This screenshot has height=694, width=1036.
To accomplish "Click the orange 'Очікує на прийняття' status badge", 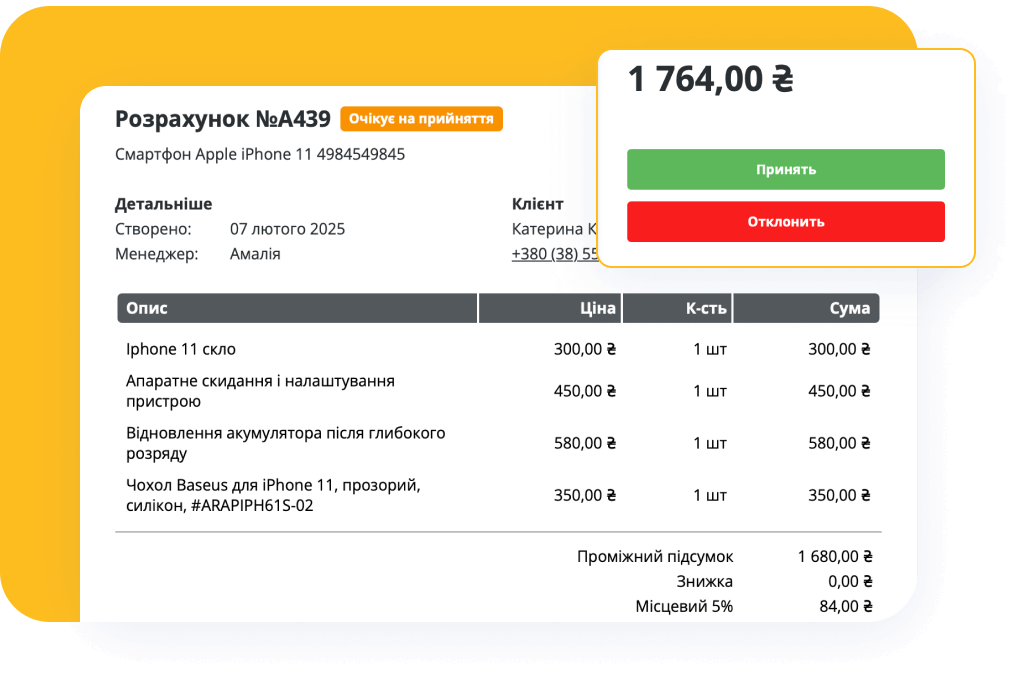I will [x=421, y=118].
